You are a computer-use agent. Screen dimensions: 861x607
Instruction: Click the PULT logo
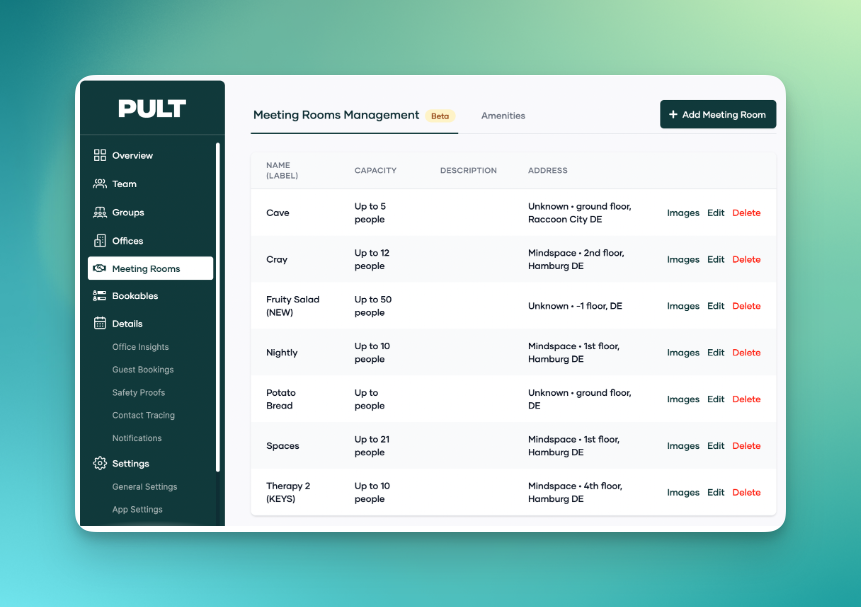(x=152, y=108)
